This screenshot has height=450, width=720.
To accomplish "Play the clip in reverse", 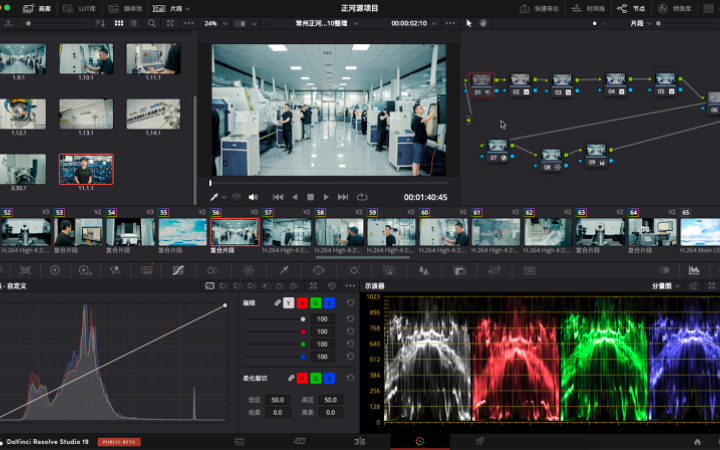I will click(295, 197).
